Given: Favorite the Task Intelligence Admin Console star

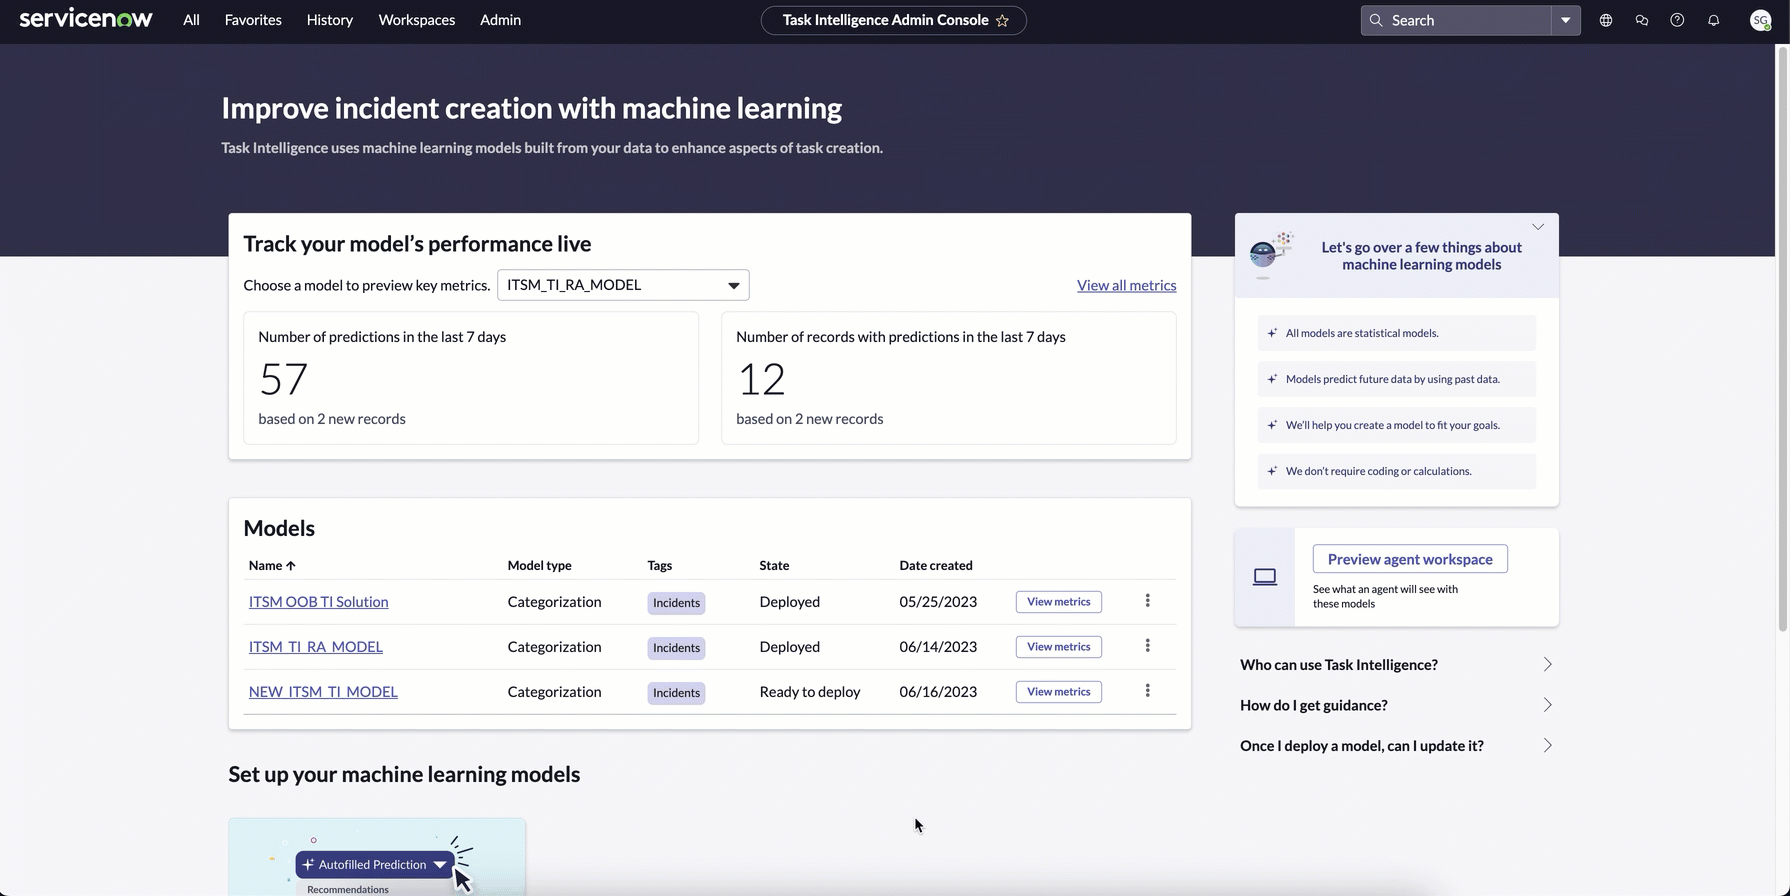Looking at the screenshot, I should (1002, 20).
